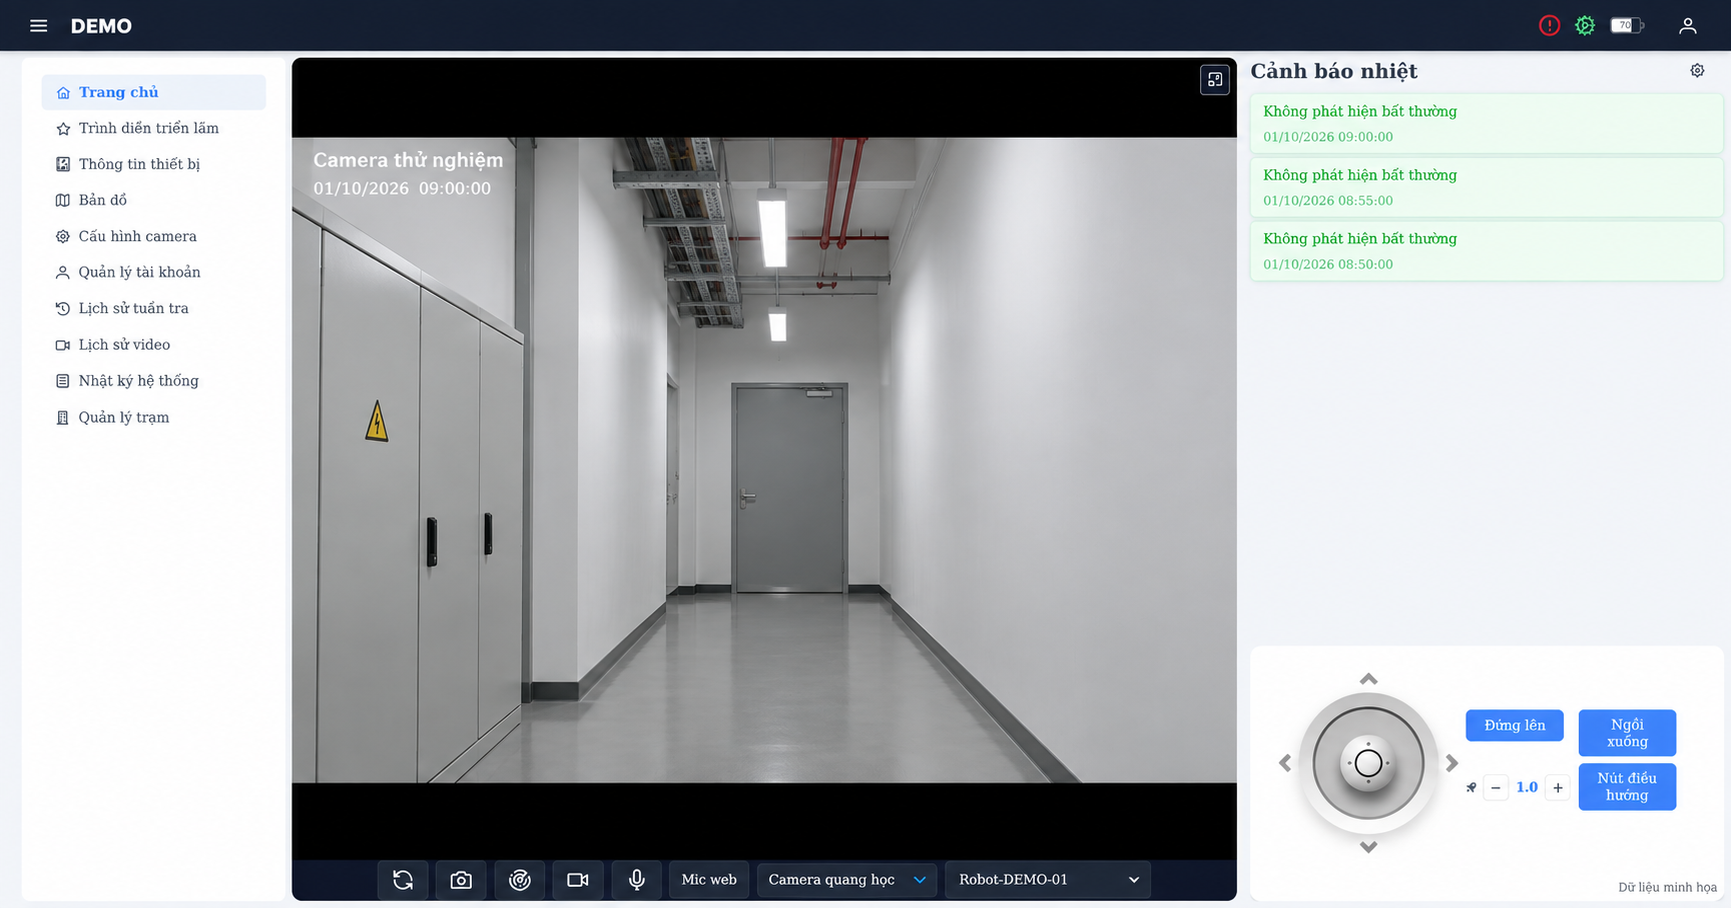
Task: Move robot backward with down arrow
Action: pos(1369,847)
